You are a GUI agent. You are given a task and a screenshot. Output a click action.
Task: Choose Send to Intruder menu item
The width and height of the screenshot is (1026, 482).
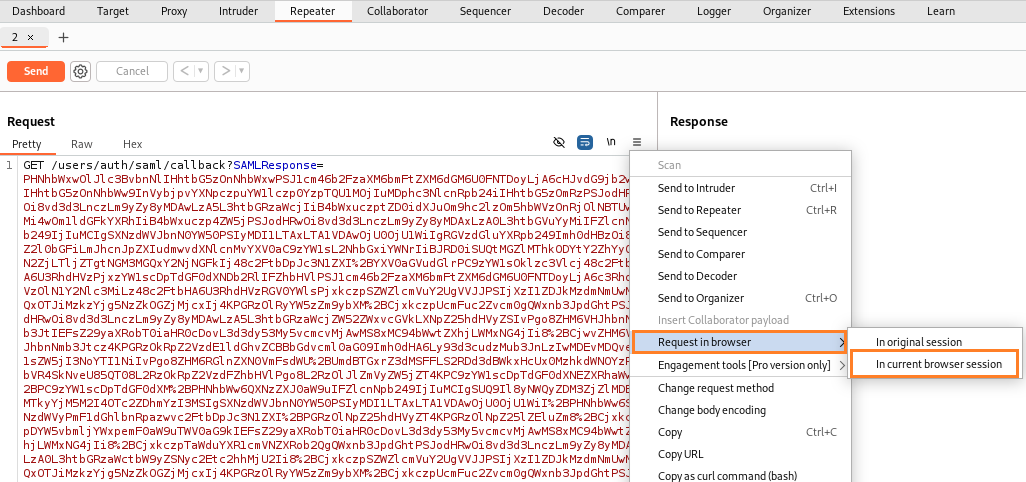pyautogui.click(x=740, y=188)
